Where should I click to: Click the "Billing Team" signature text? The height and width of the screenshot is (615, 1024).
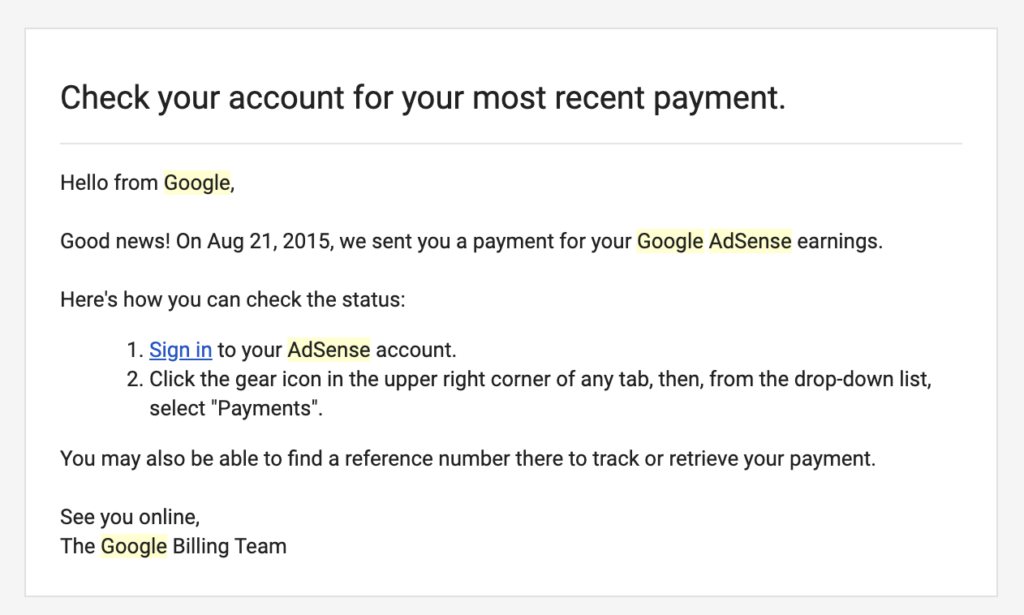pyautogui.click(x=229, y=546)
